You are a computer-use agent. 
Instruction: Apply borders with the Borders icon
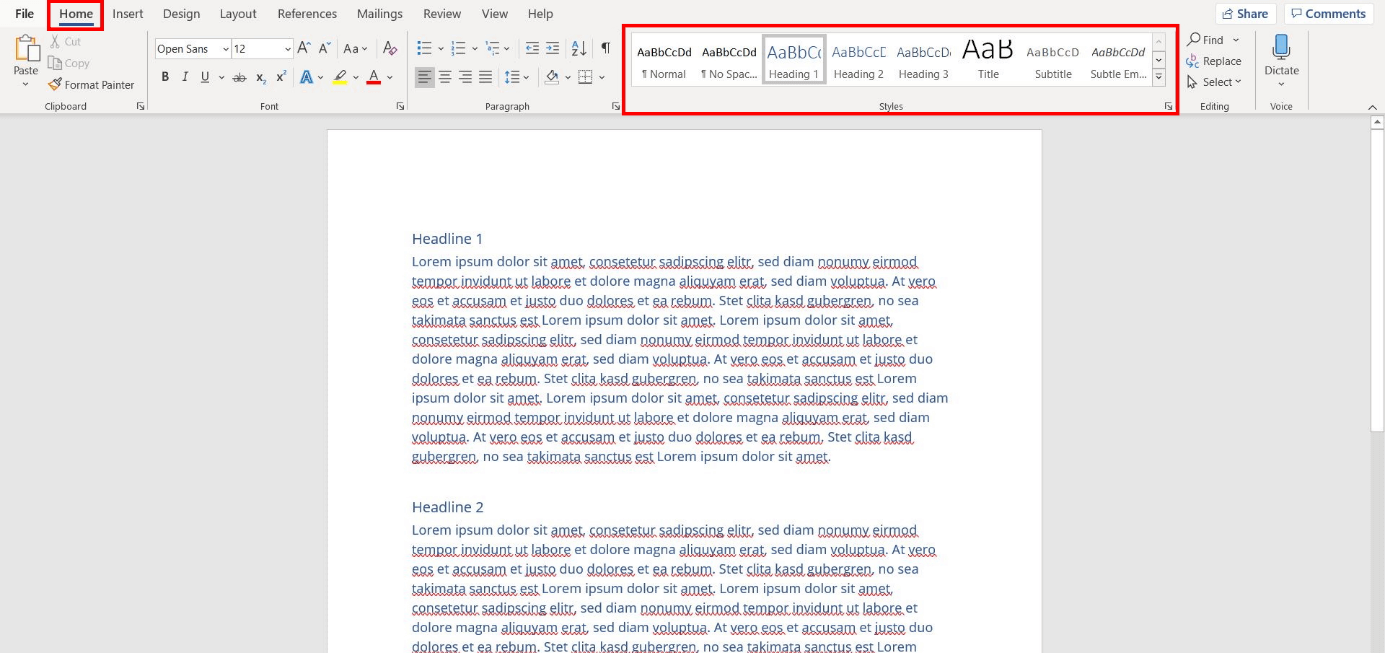click(586, 77)
